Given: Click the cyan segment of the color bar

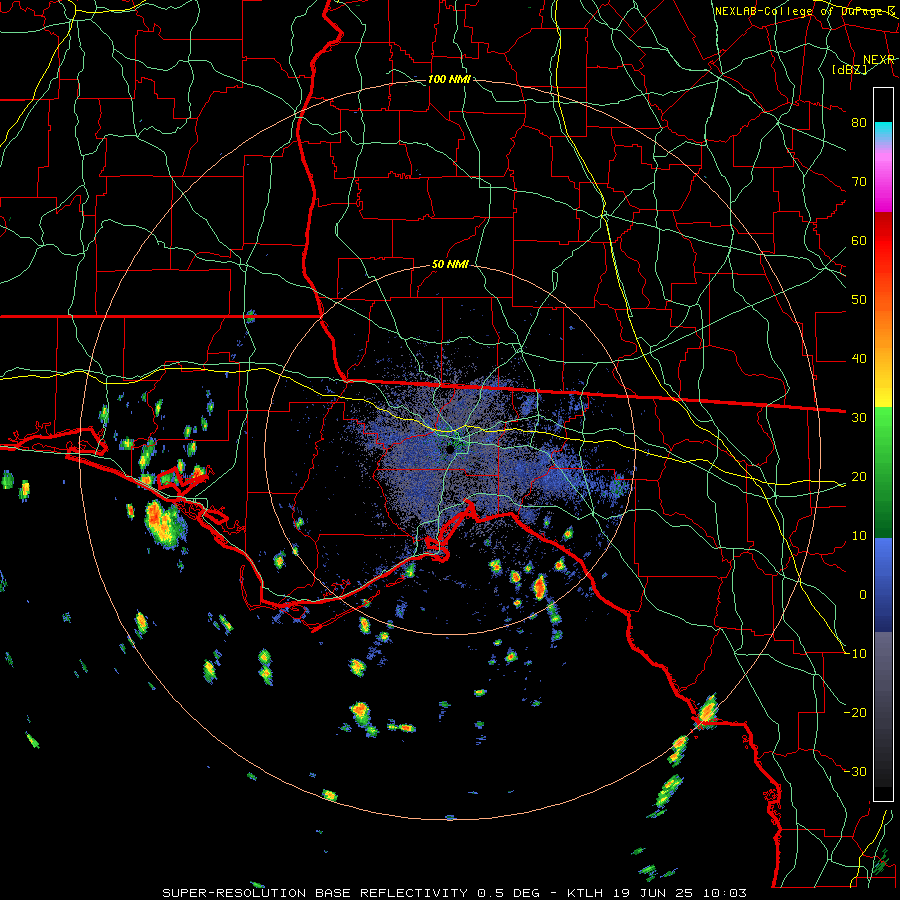Looking at the screenshot, I should coord(883,131).
